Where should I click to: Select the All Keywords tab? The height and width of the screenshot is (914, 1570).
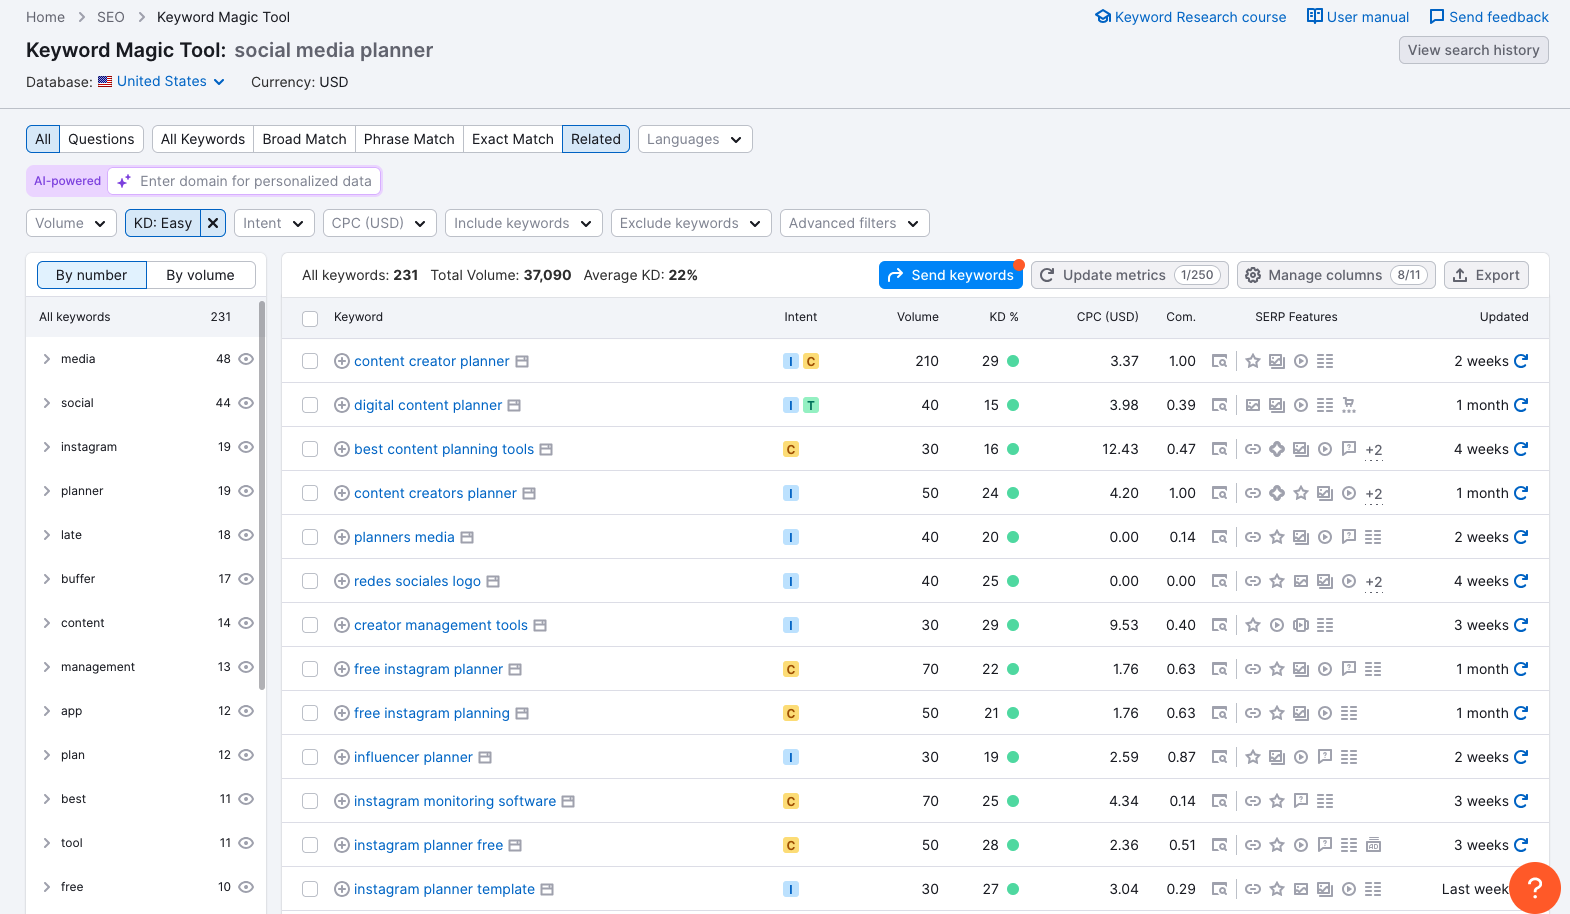203,139
